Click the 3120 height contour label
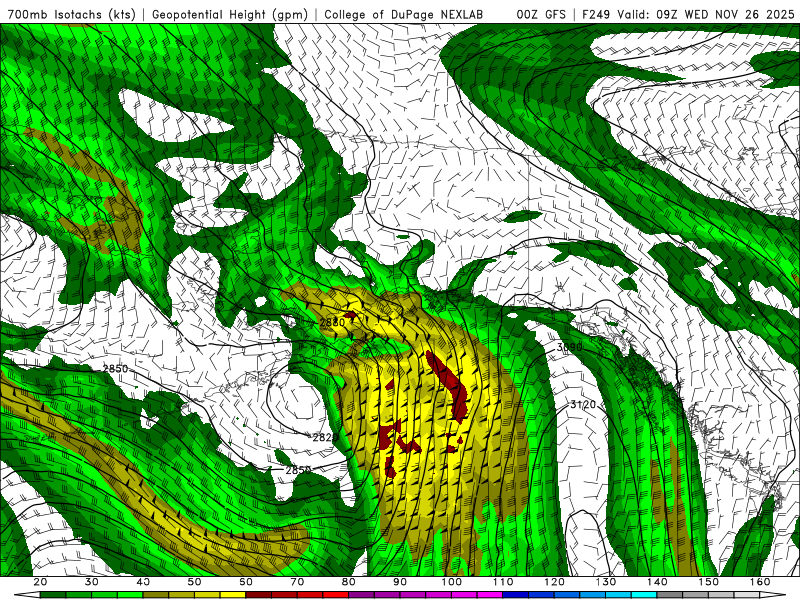This screenshot has width=800, height=600. (x=583, y=405)
